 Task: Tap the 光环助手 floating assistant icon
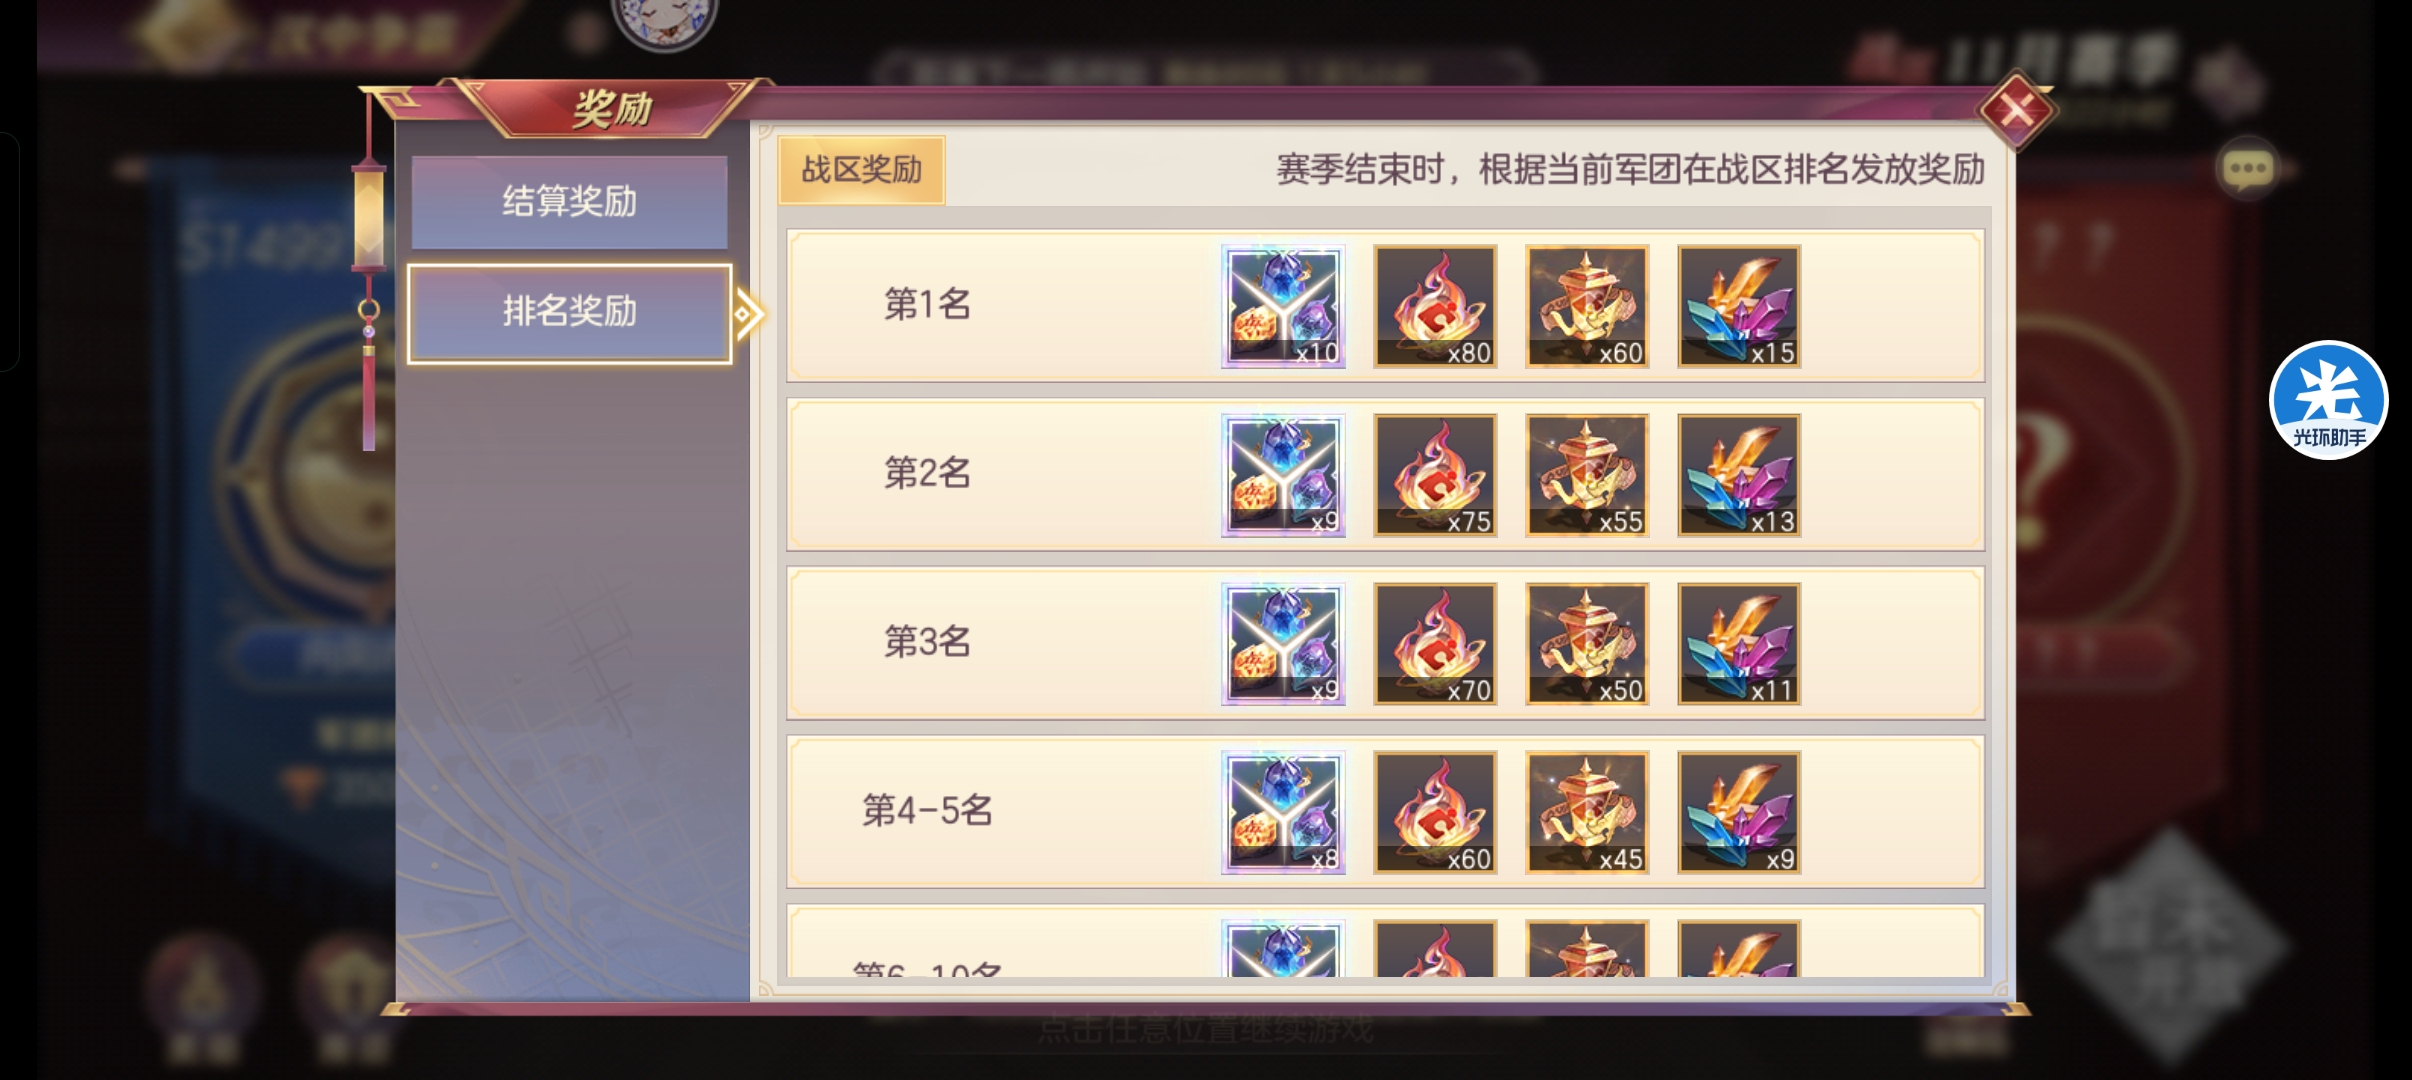[2329, 400]
